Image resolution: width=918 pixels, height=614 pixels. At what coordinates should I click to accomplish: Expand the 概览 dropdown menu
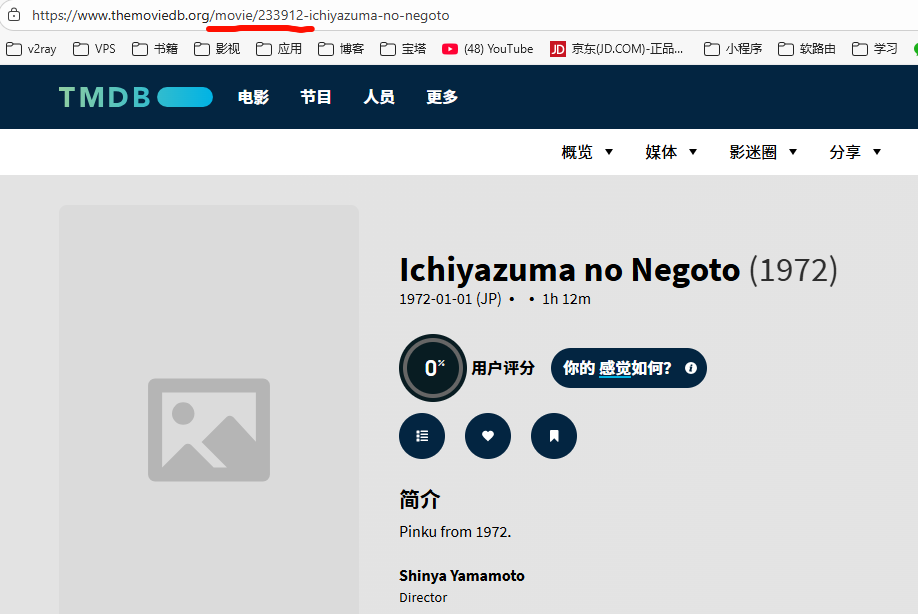[587, 152]
